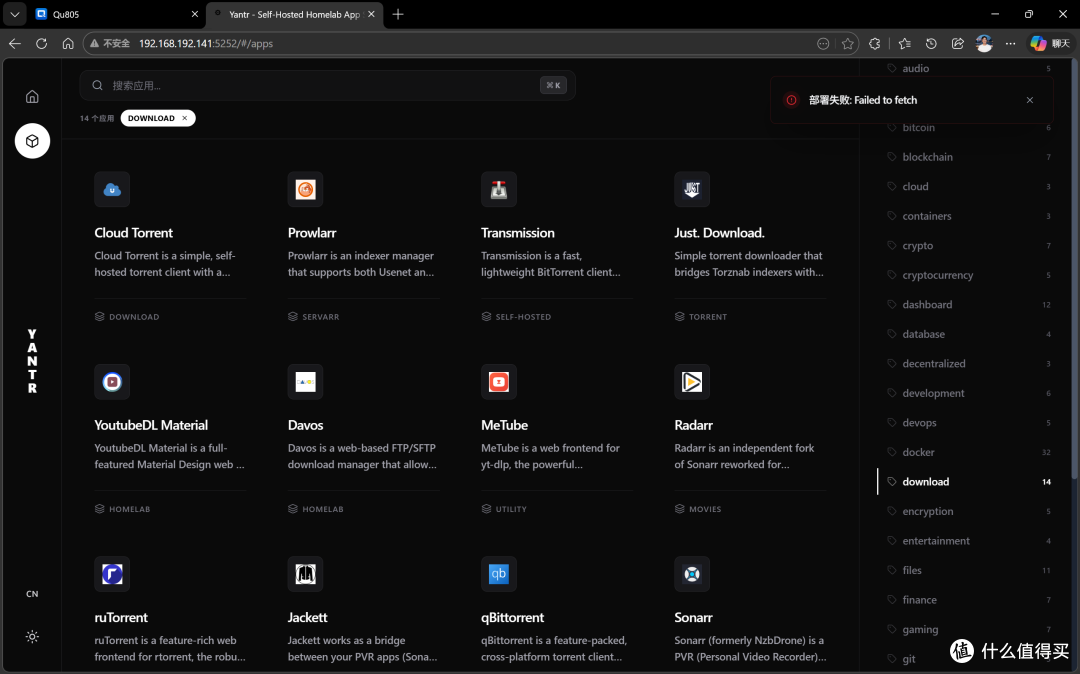
Task: Select the dashboard tag filter
Action: 970,304
